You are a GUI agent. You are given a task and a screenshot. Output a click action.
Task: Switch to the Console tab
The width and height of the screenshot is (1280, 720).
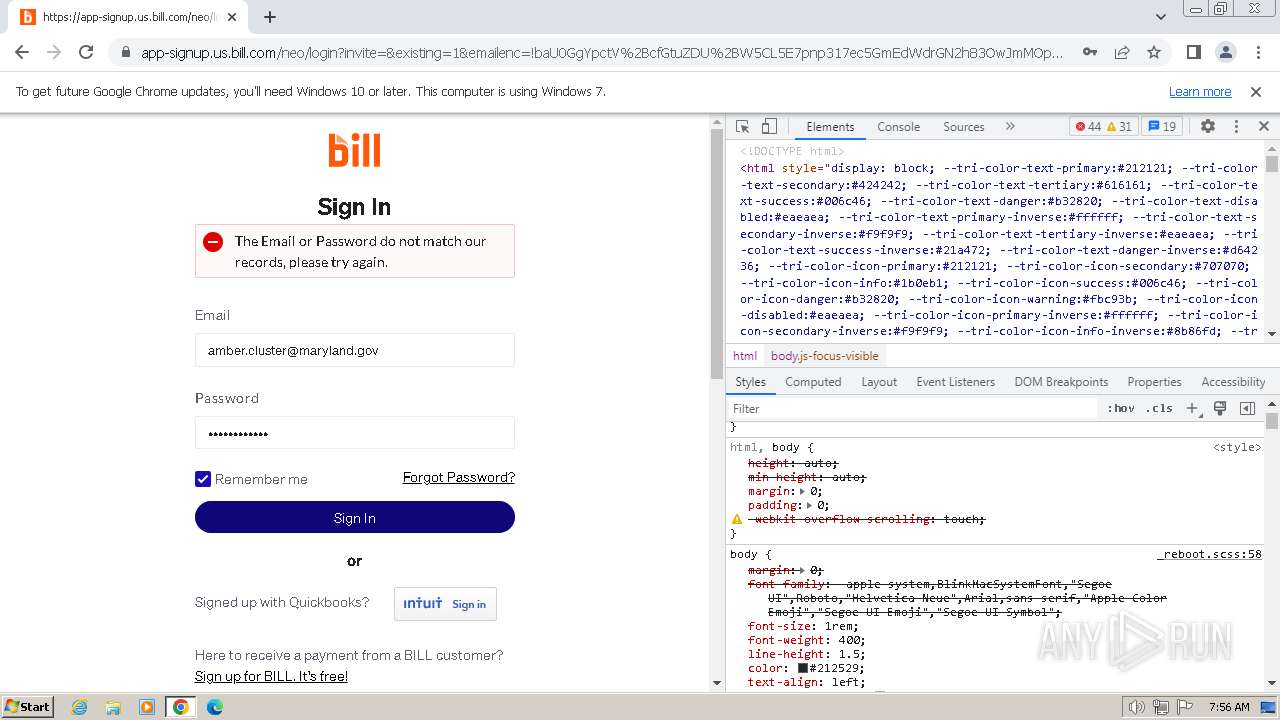tap(899, 126)
